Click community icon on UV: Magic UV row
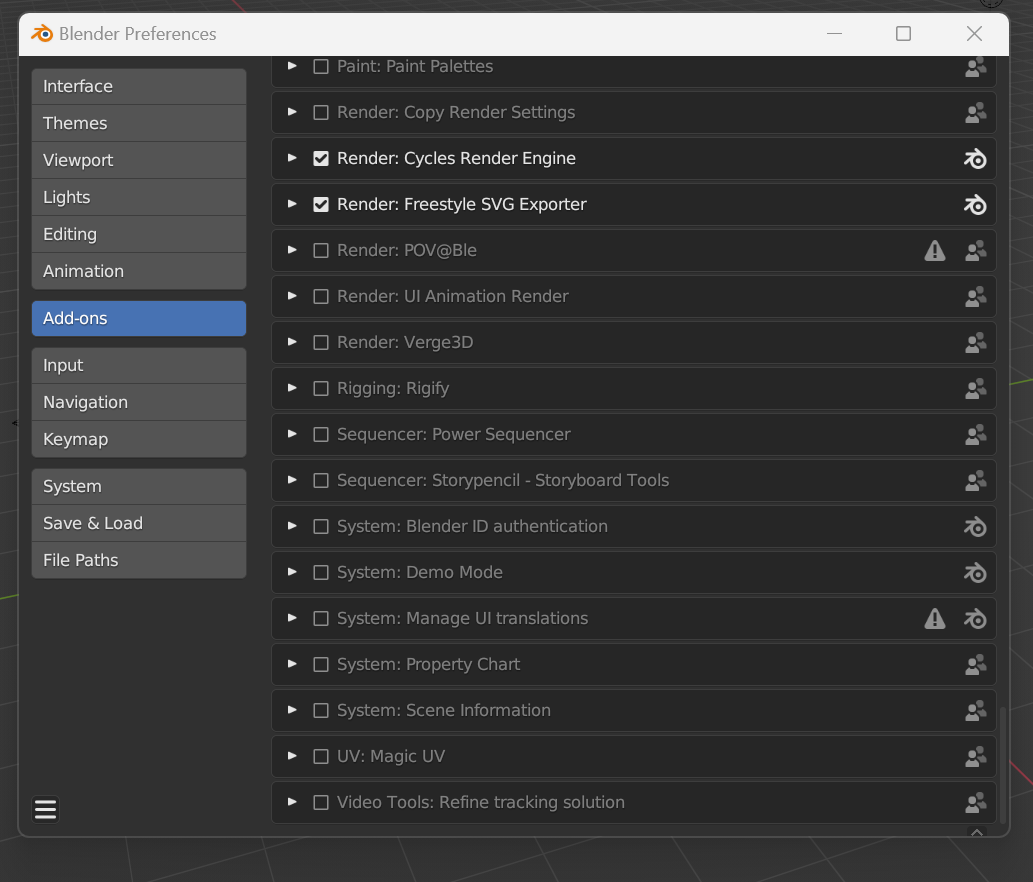Screen dimensions: 1033x882 tap(976, 756)
